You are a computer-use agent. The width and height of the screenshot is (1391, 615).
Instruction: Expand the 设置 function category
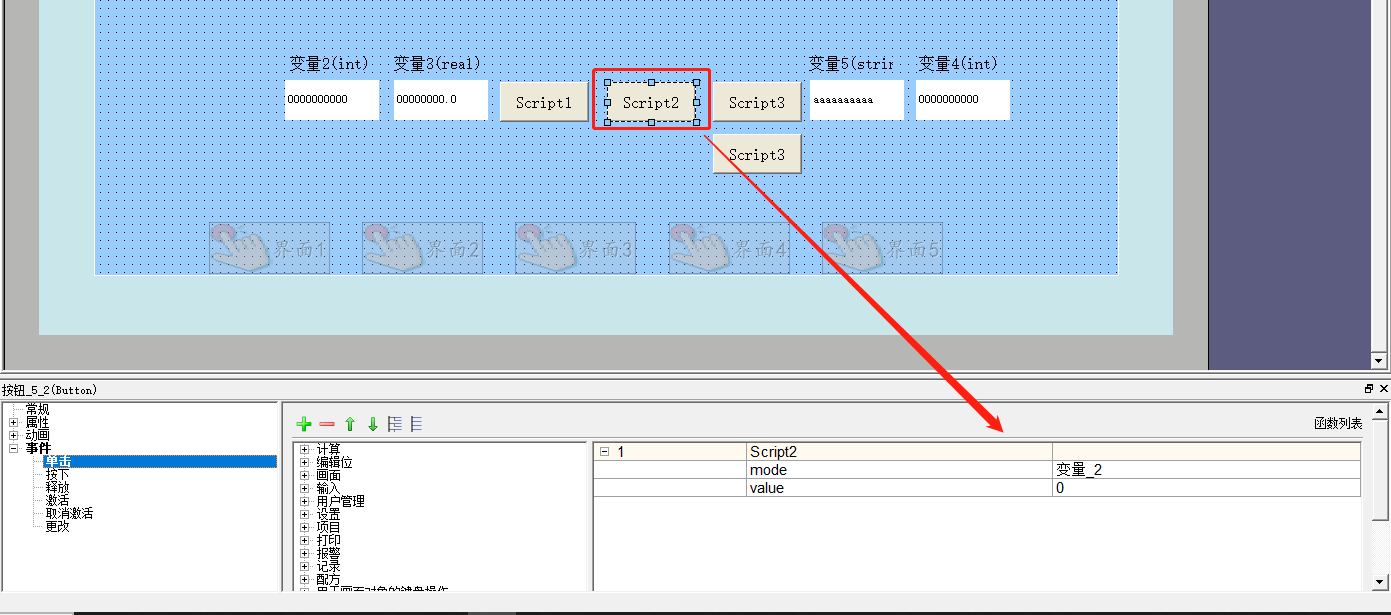pos(305,514)
